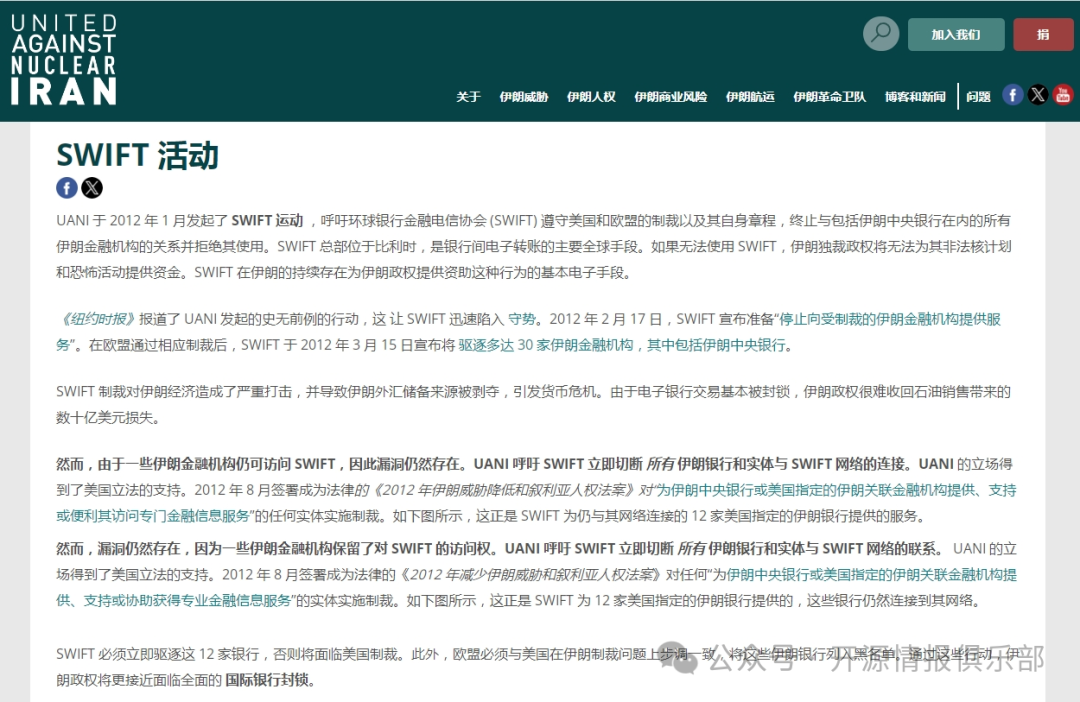The image size is (1080, 702).
Task: Click the red 捐 donate button
Action: click(x=1043, y=34)
